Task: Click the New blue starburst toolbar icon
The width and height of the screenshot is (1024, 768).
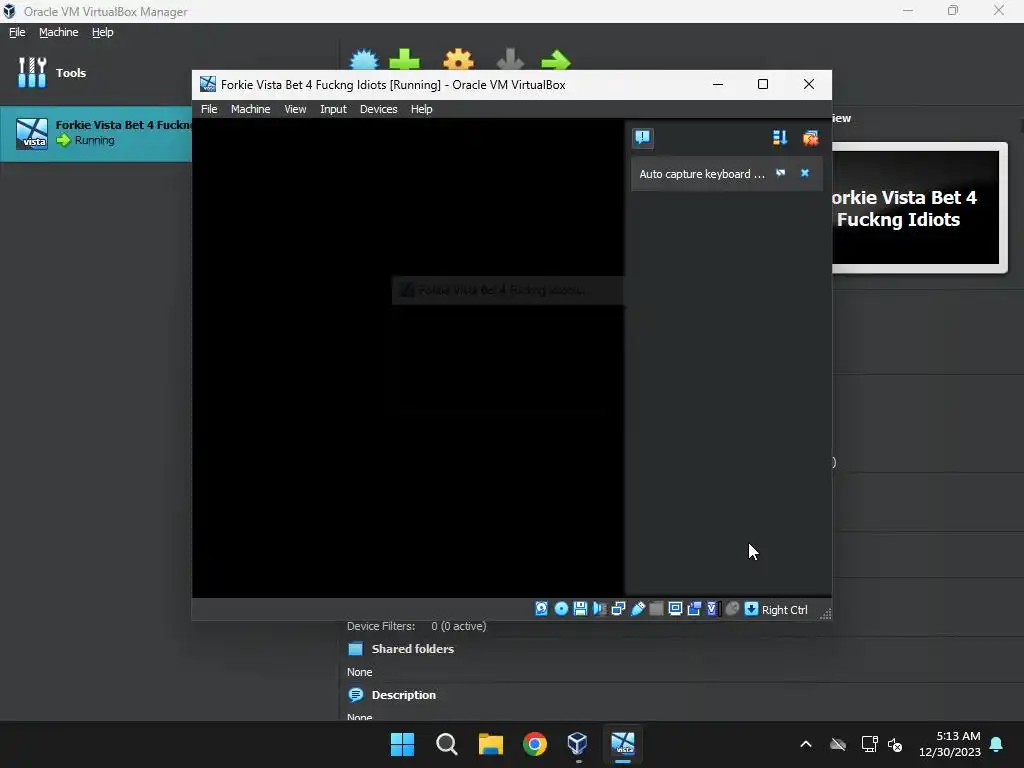Action: pyautogui.click(x=364, y=60)
